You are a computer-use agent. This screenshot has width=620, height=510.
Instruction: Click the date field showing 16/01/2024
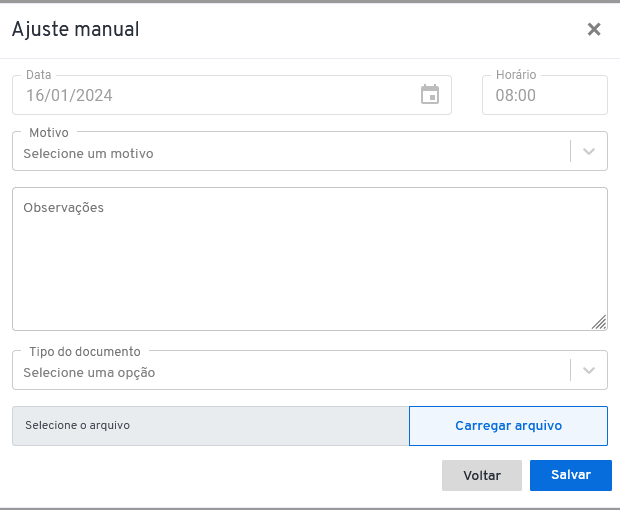(232, 95)
